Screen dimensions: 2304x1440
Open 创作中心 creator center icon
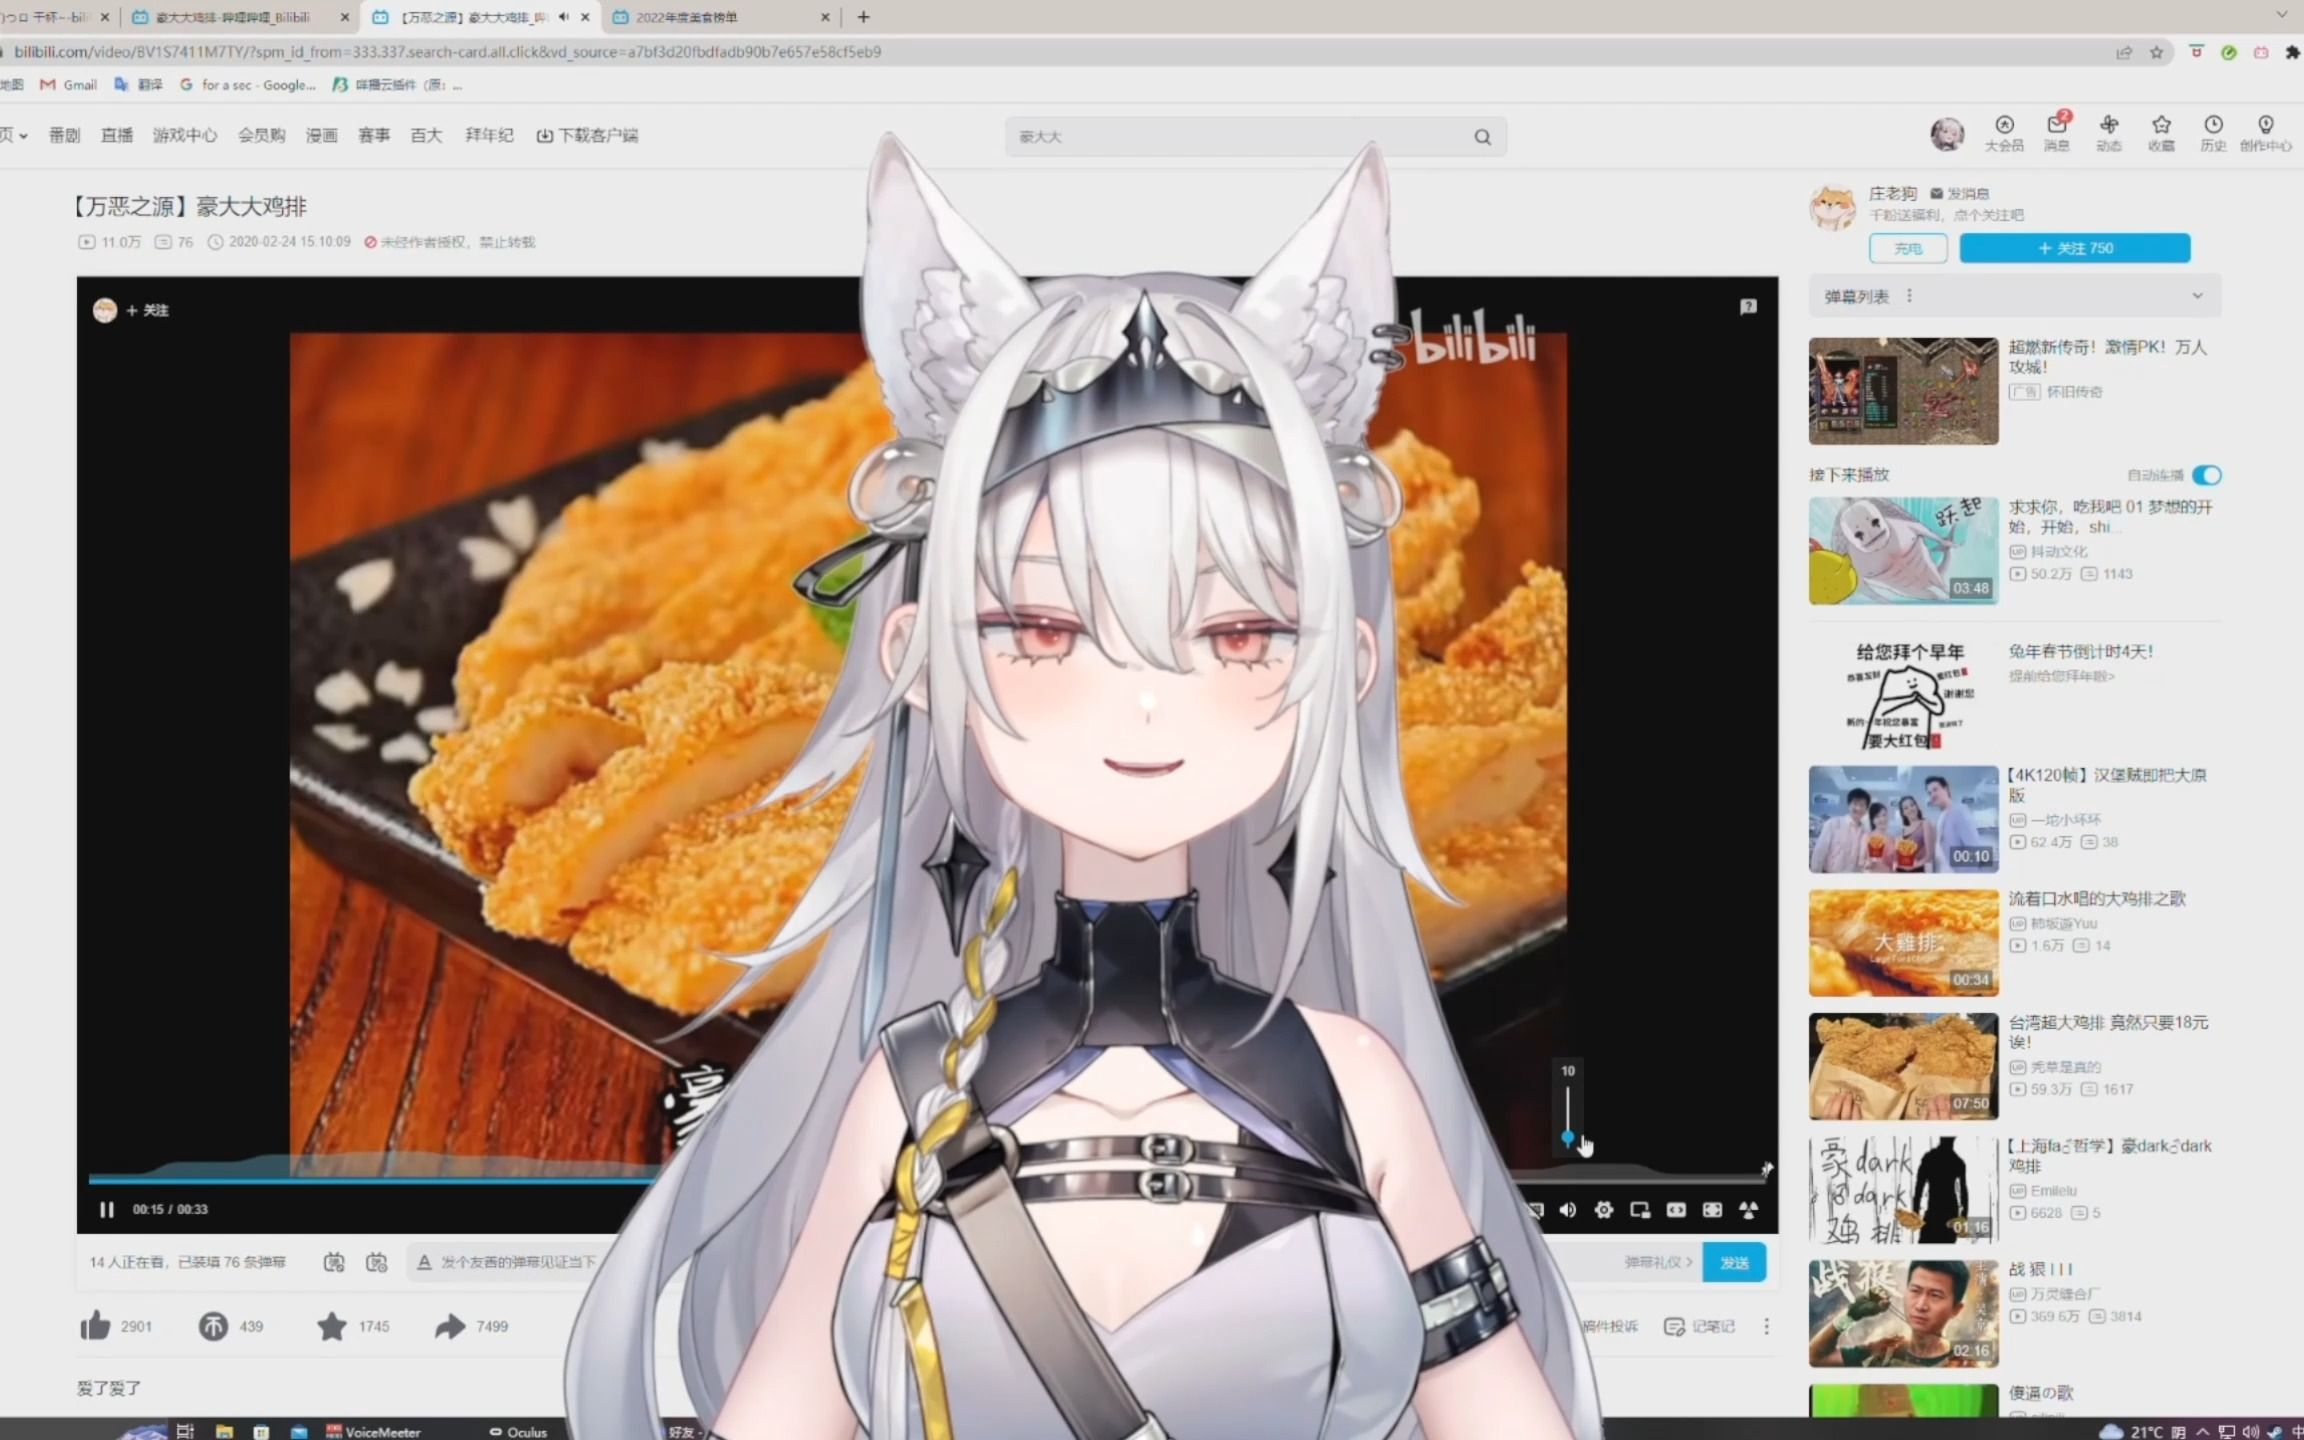(x=2265, y=133)
